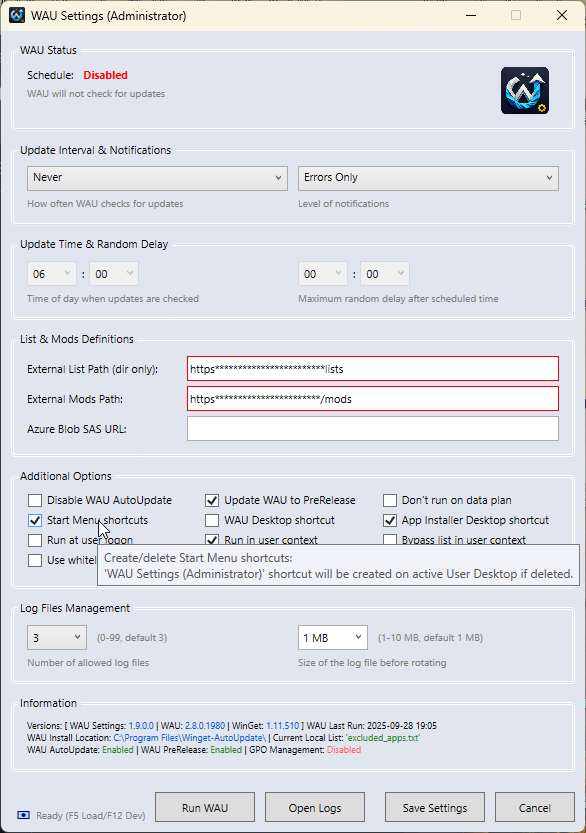Screen dimensions: 586x833
Task: Open update time hour dropdown showing 06
Action: (52, 274)
